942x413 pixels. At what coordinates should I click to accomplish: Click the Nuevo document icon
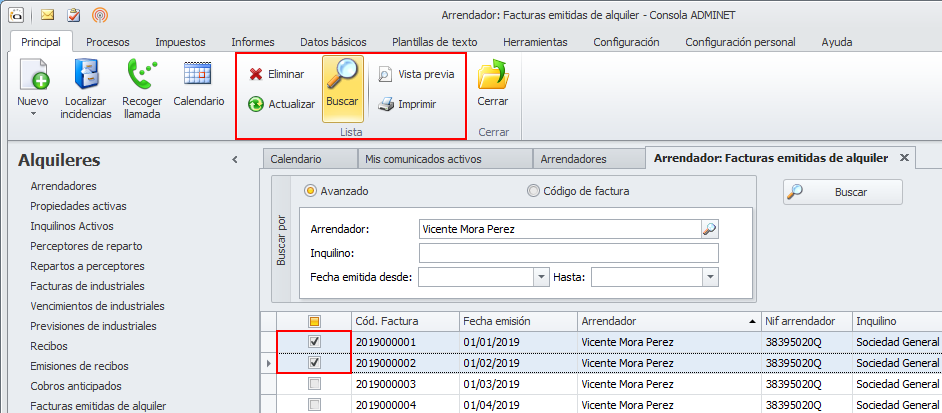tap(33, 76)
